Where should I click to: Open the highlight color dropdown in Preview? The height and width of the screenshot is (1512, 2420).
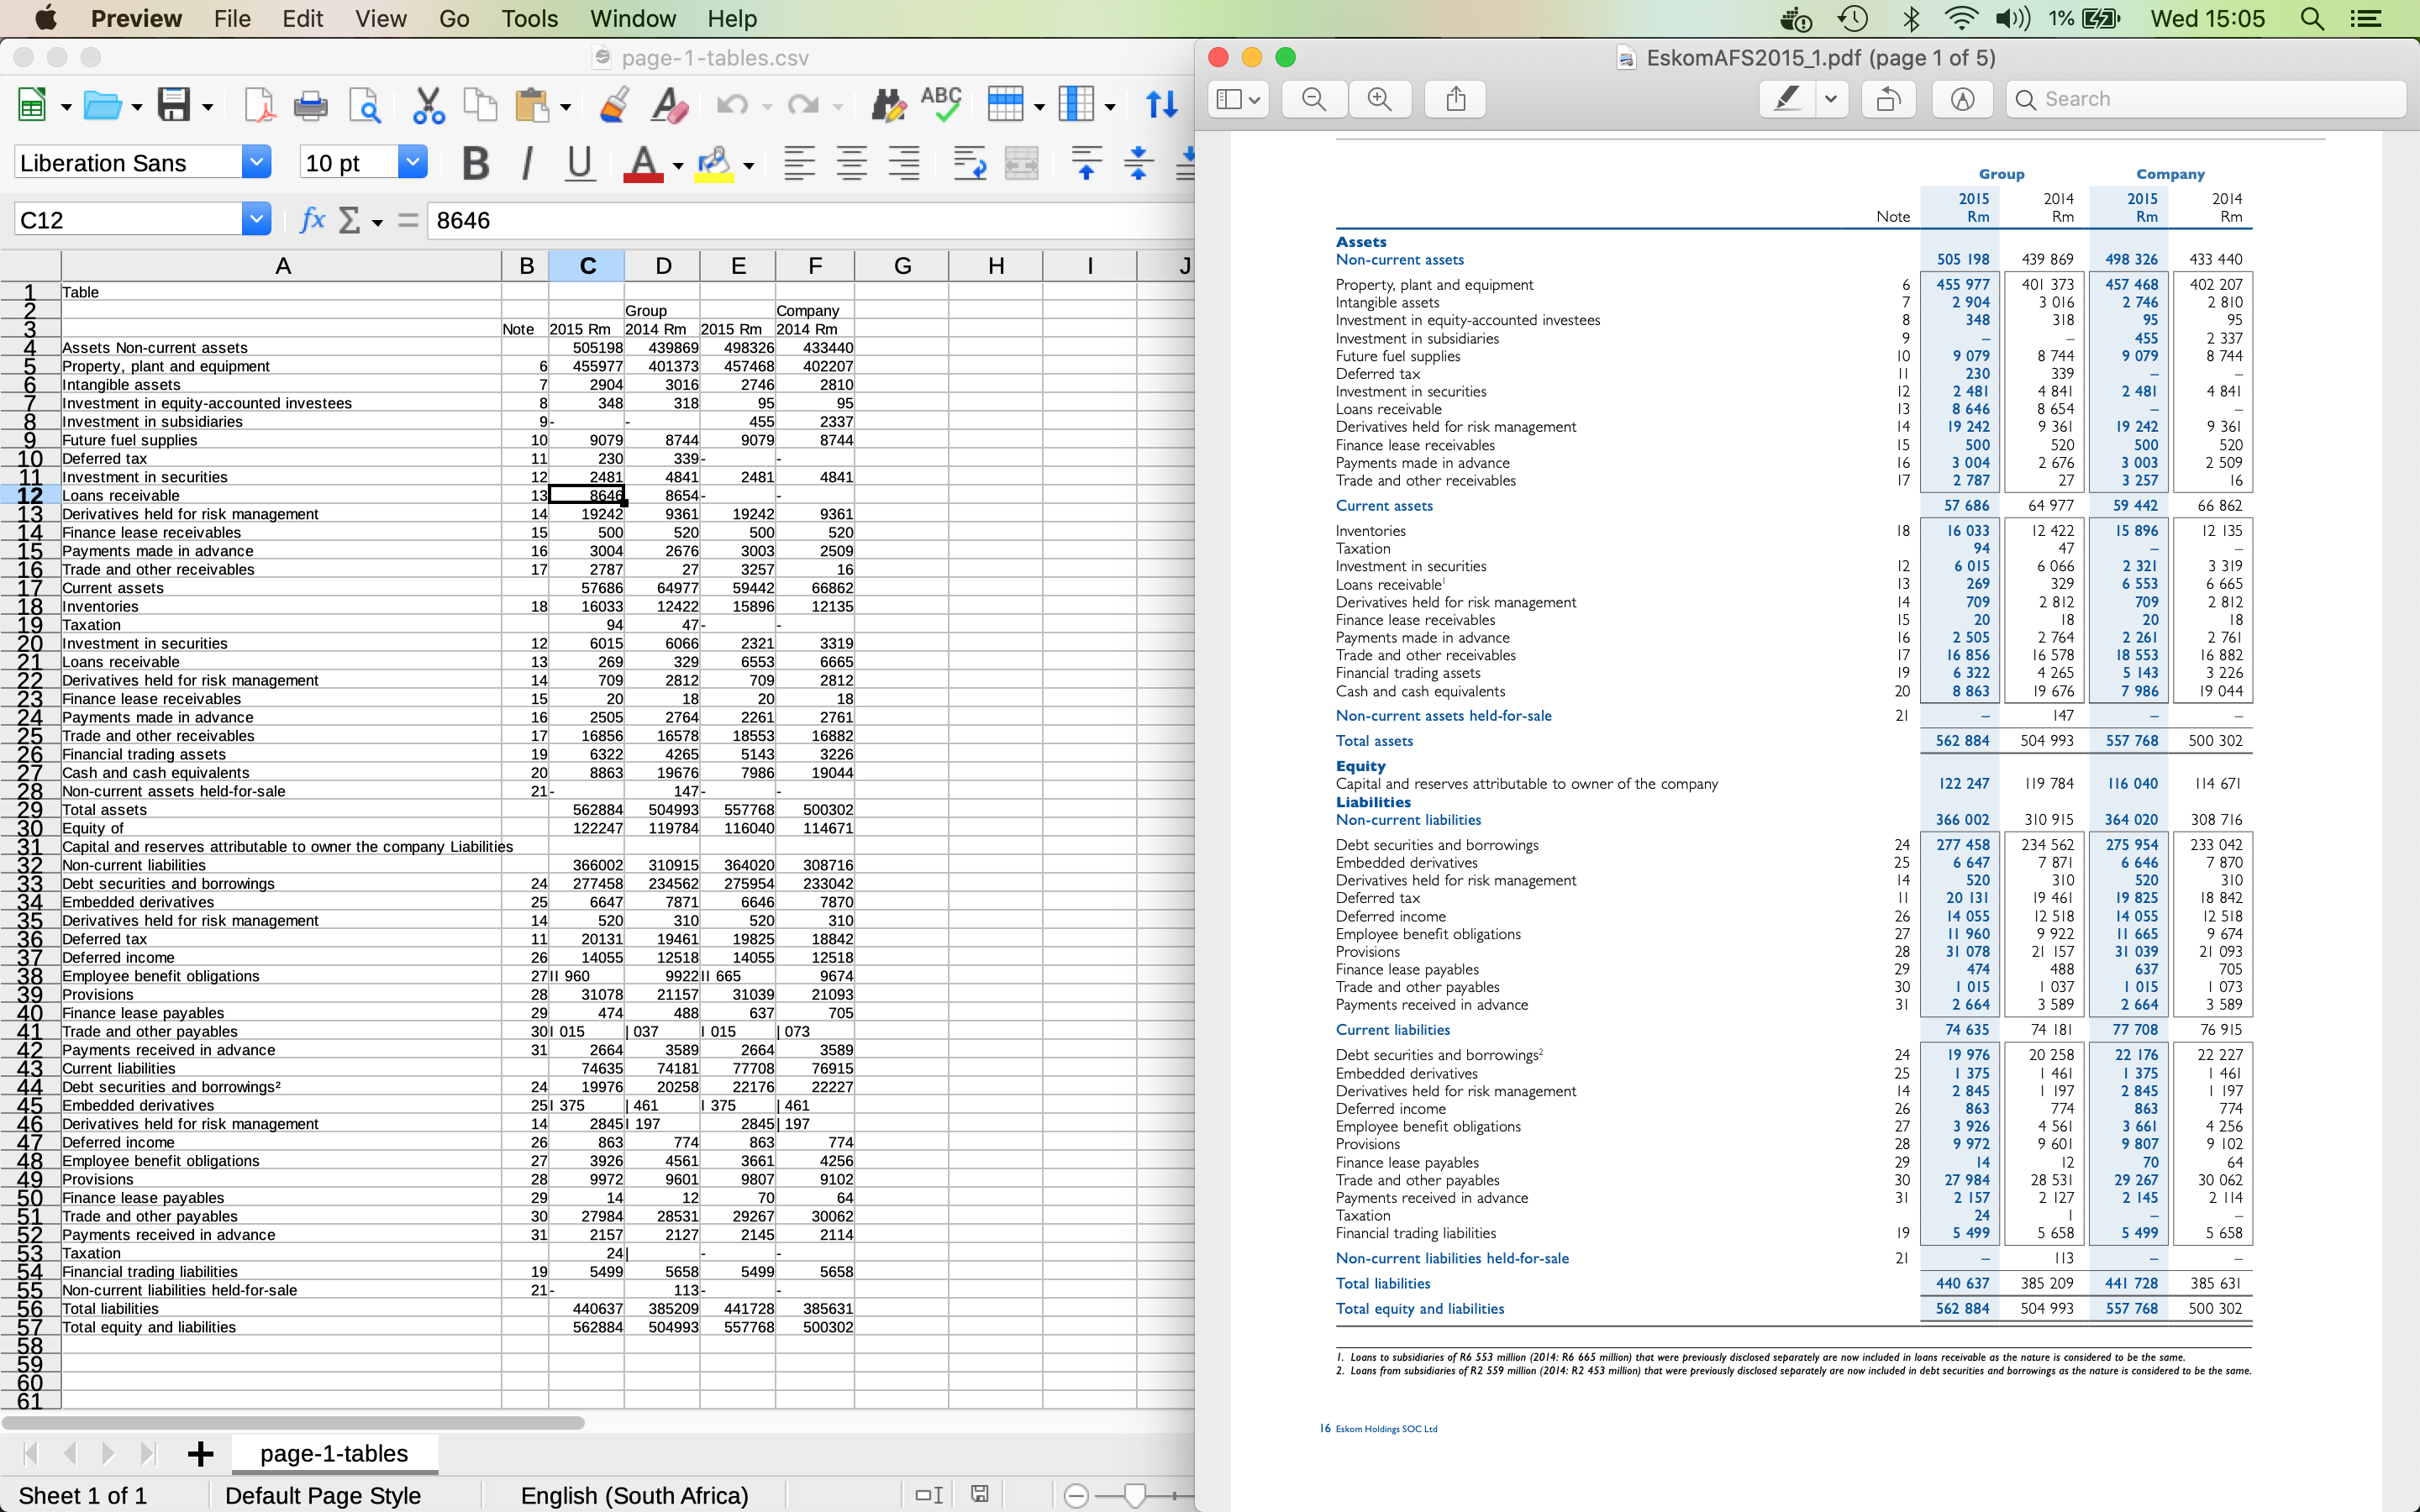[x=1831, y=99]
